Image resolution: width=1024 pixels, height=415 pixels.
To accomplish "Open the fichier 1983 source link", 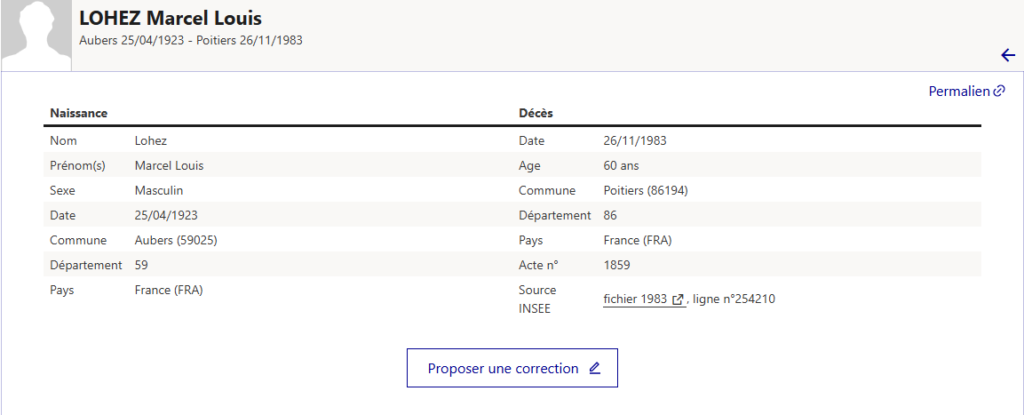I will pyautogui.click(x=635, y=299).
